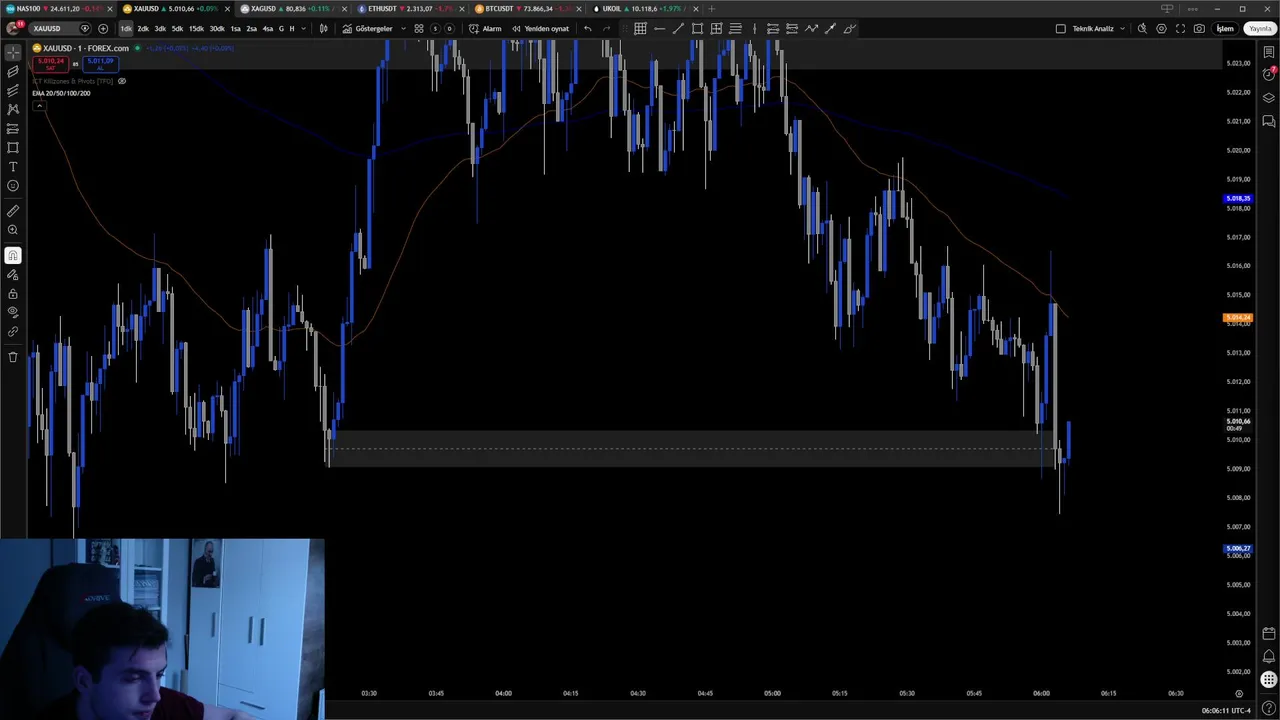The height and width of the screenshot is (720, 1280).
Task: Click the İşlem trade button
Action: point(1225,28)
